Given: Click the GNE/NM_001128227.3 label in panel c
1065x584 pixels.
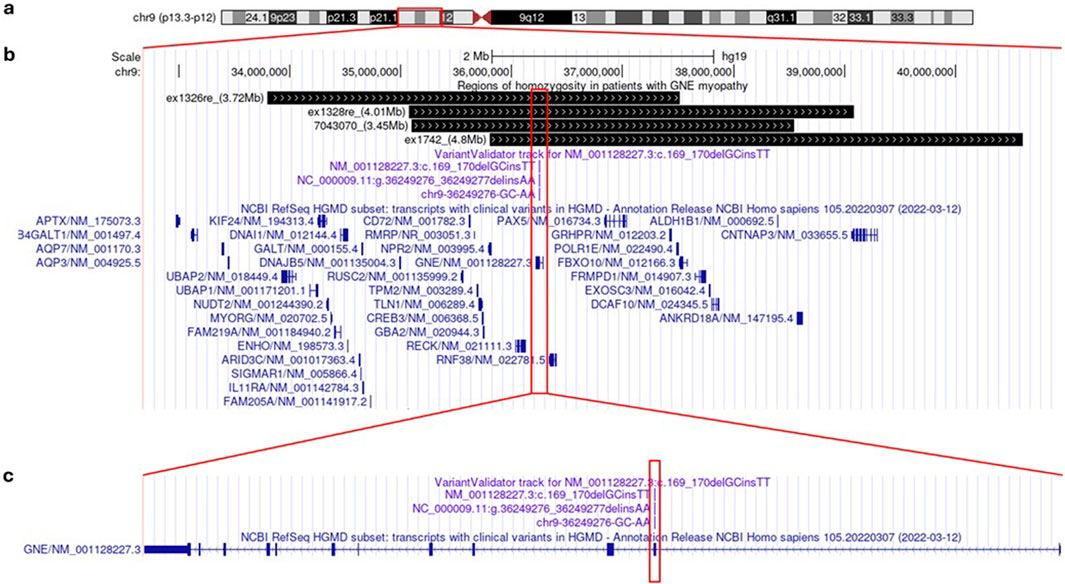Looking at the screenshot, I should coord(82,549).
